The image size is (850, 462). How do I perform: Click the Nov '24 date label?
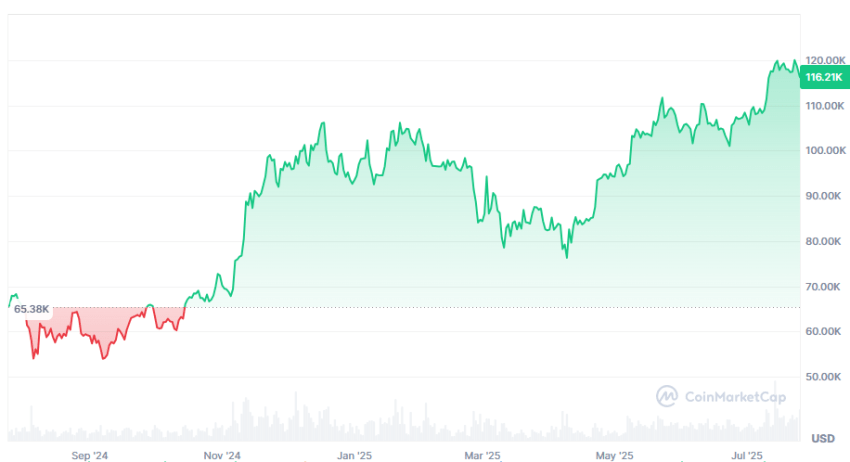(222, 456)
